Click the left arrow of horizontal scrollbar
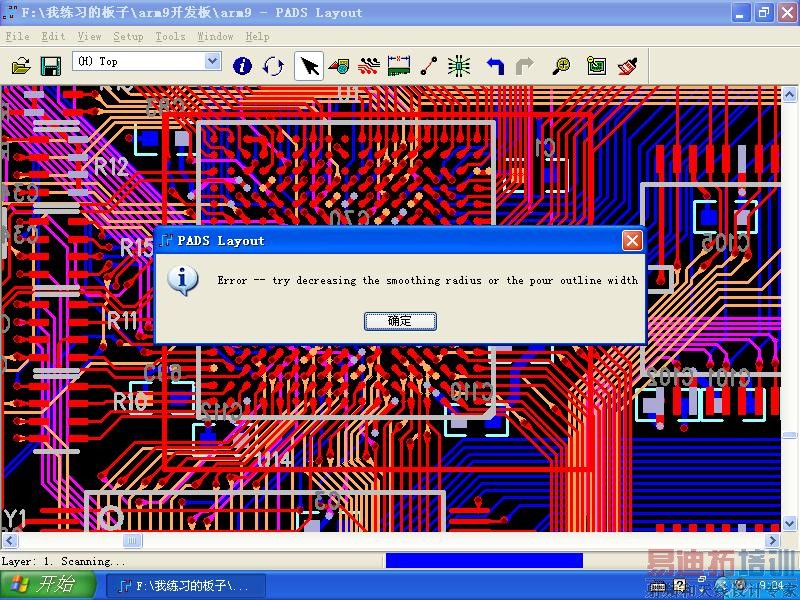This screenshot has width=800, height=600. click(x=10, y=540)
